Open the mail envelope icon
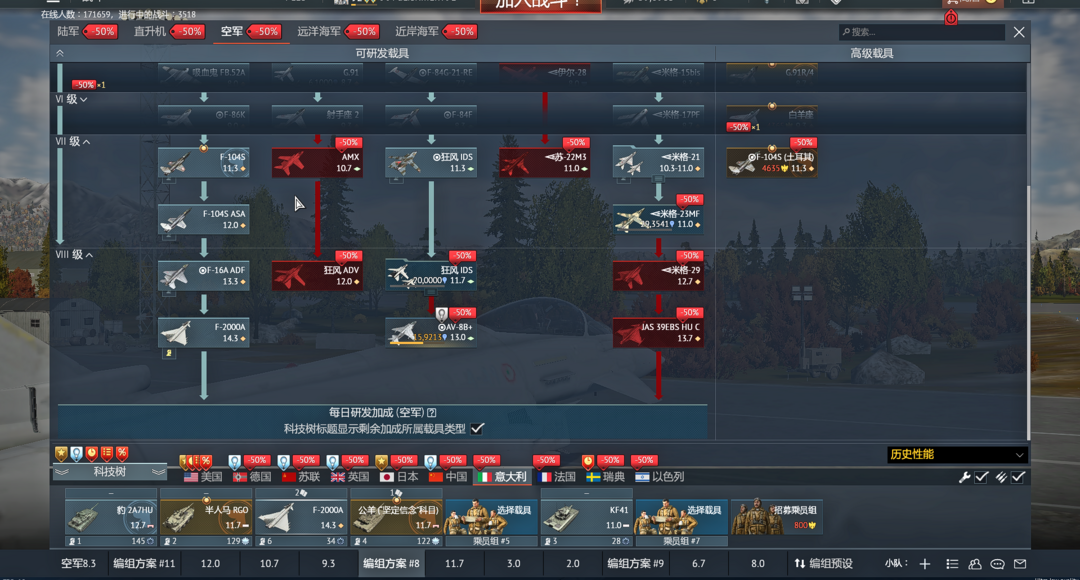This screenshot has height=580, width=1080. [1020, 564]
